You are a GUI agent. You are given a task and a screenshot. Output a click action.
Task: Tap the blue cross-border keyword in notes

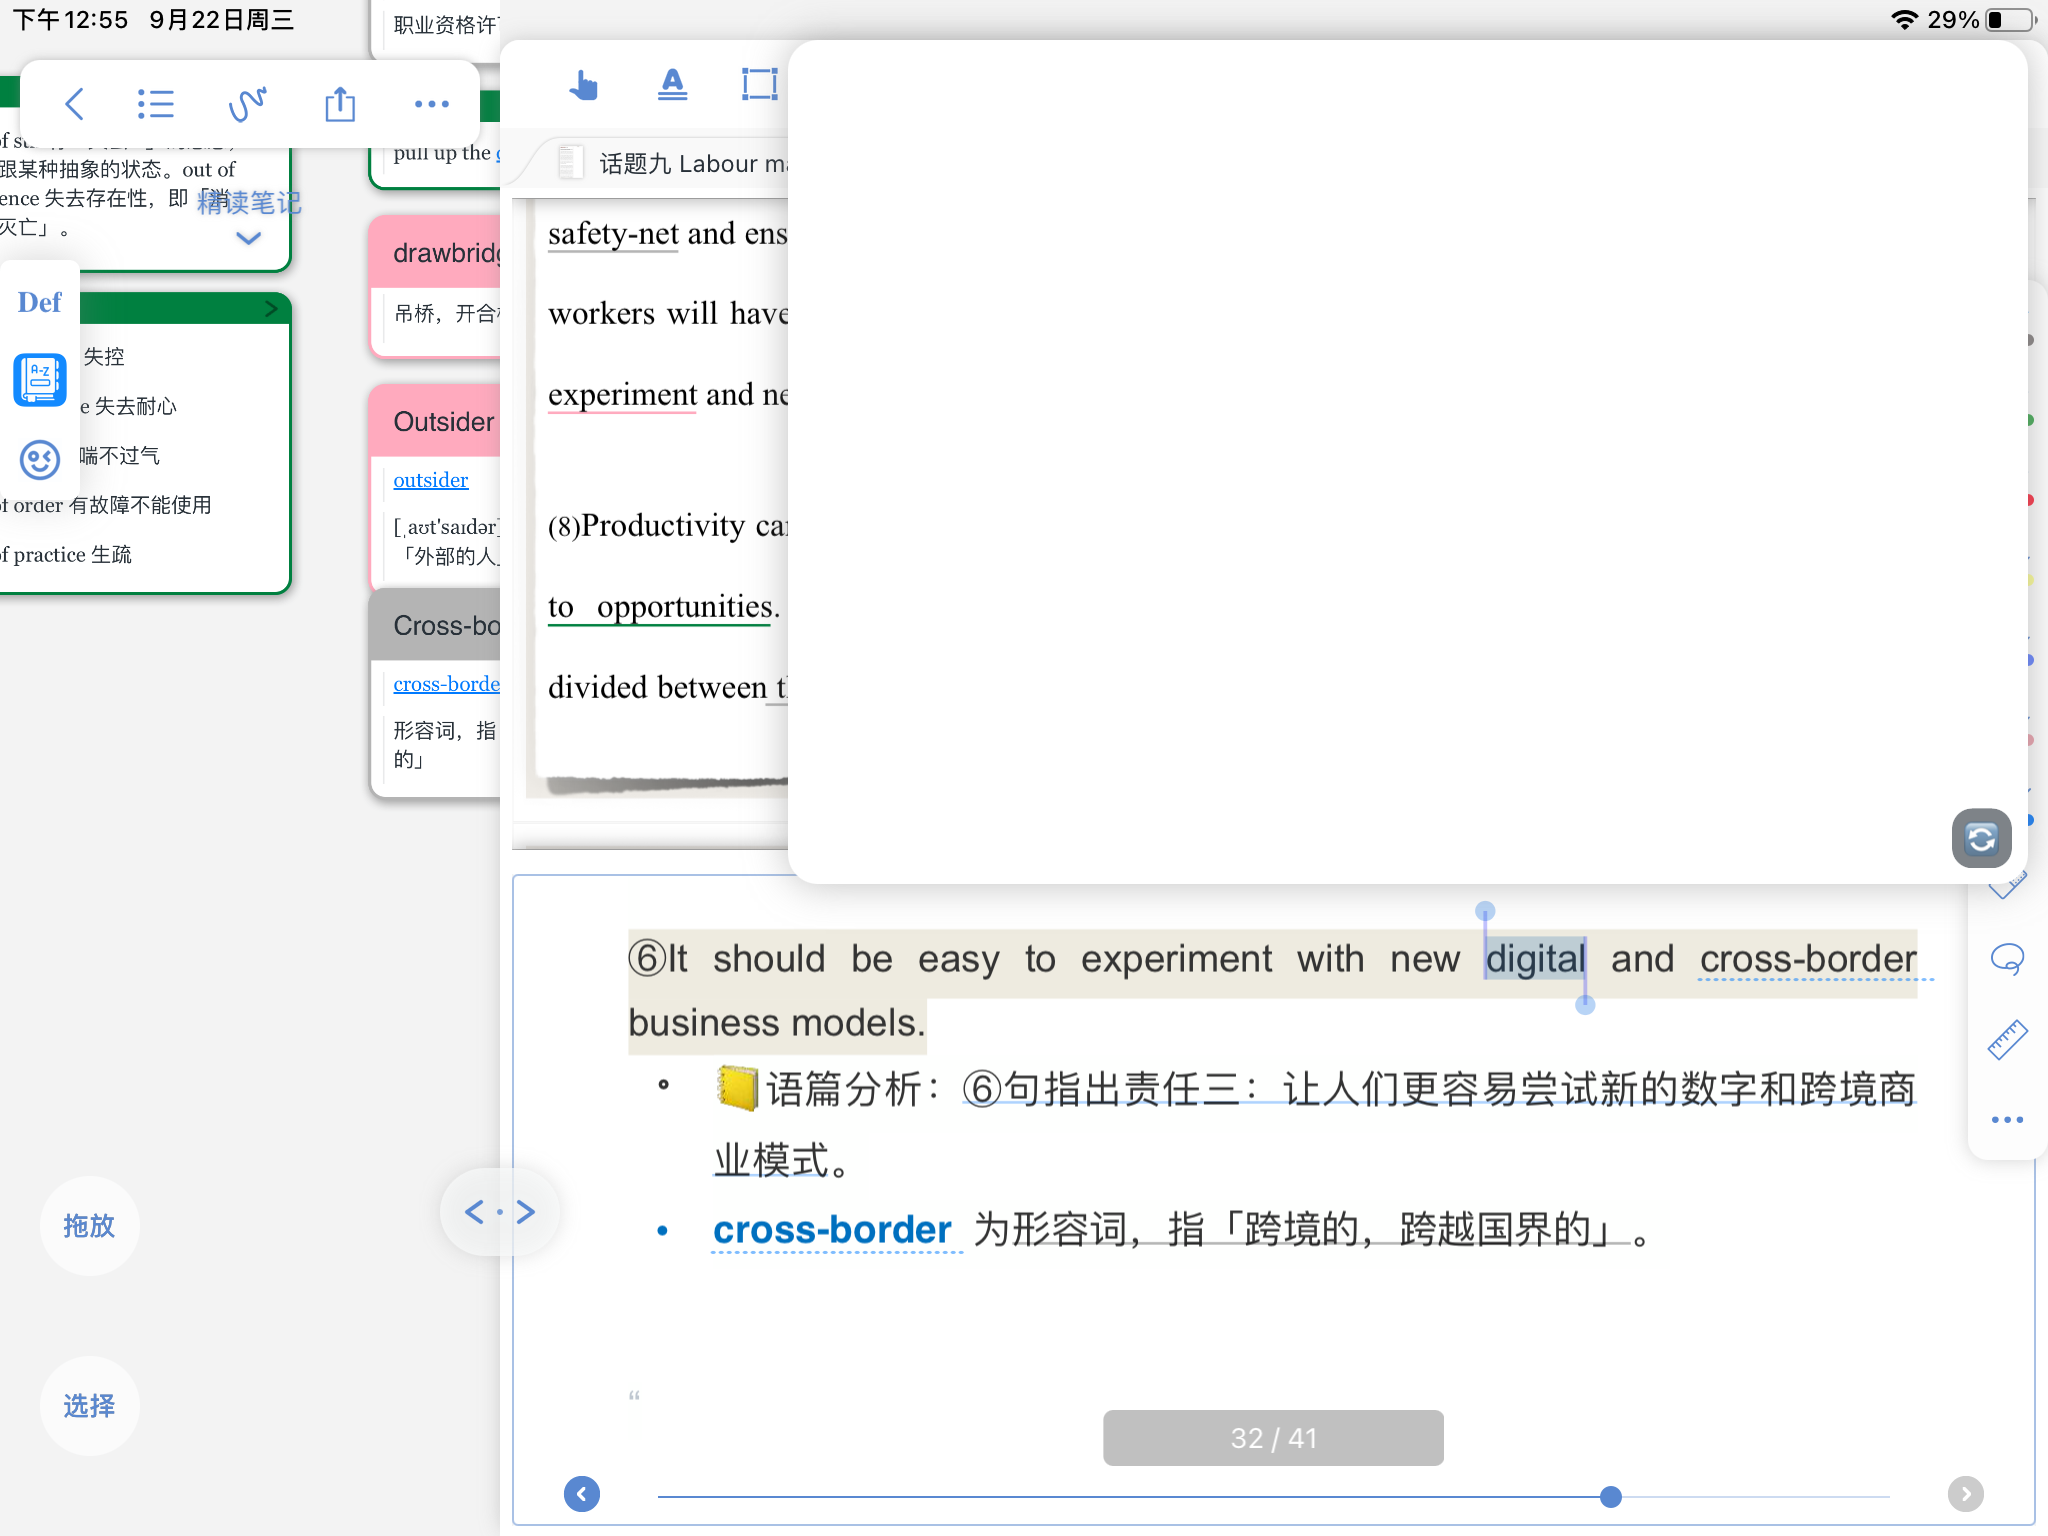coord(832,1230)
